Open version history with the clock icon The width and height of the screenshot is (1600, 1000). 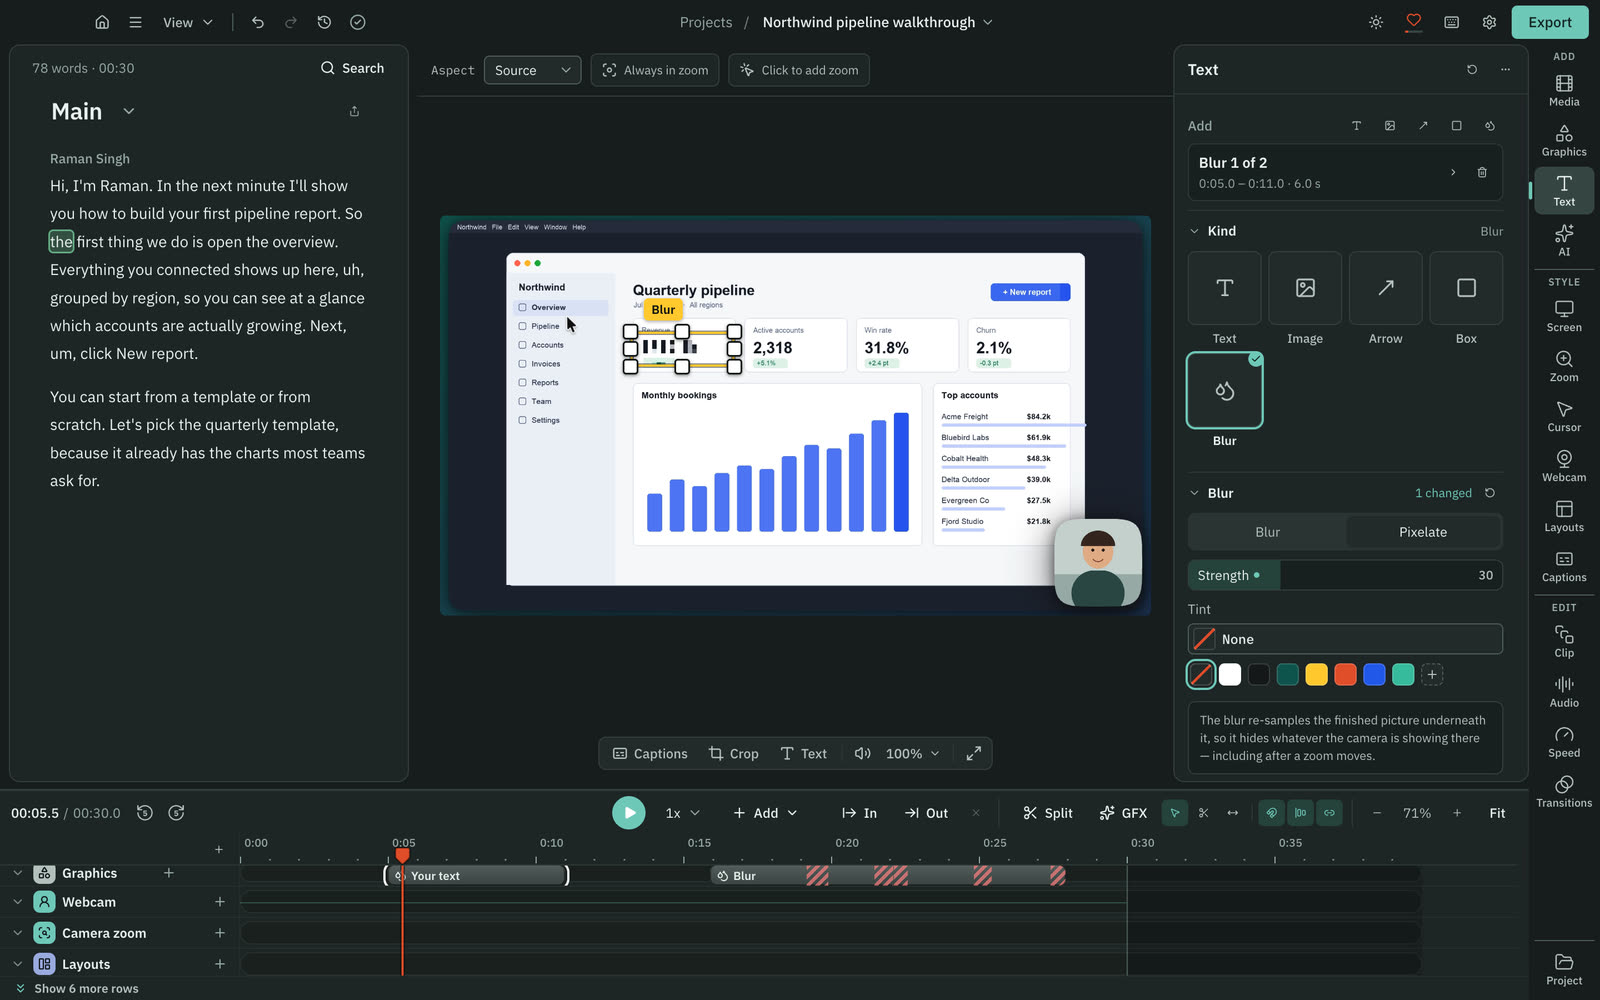point(324,22)
